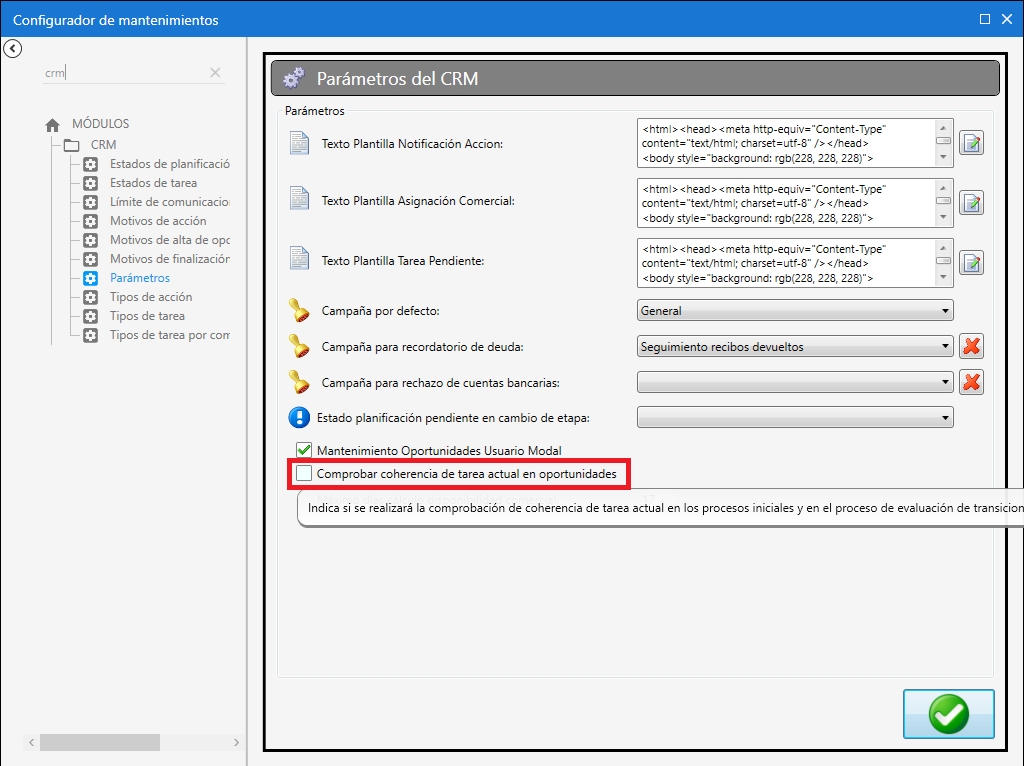Click gear icon beside Motivos de acción
Image resolution: width=1024 pixels, height=766 pixels.
pos(91,221)
